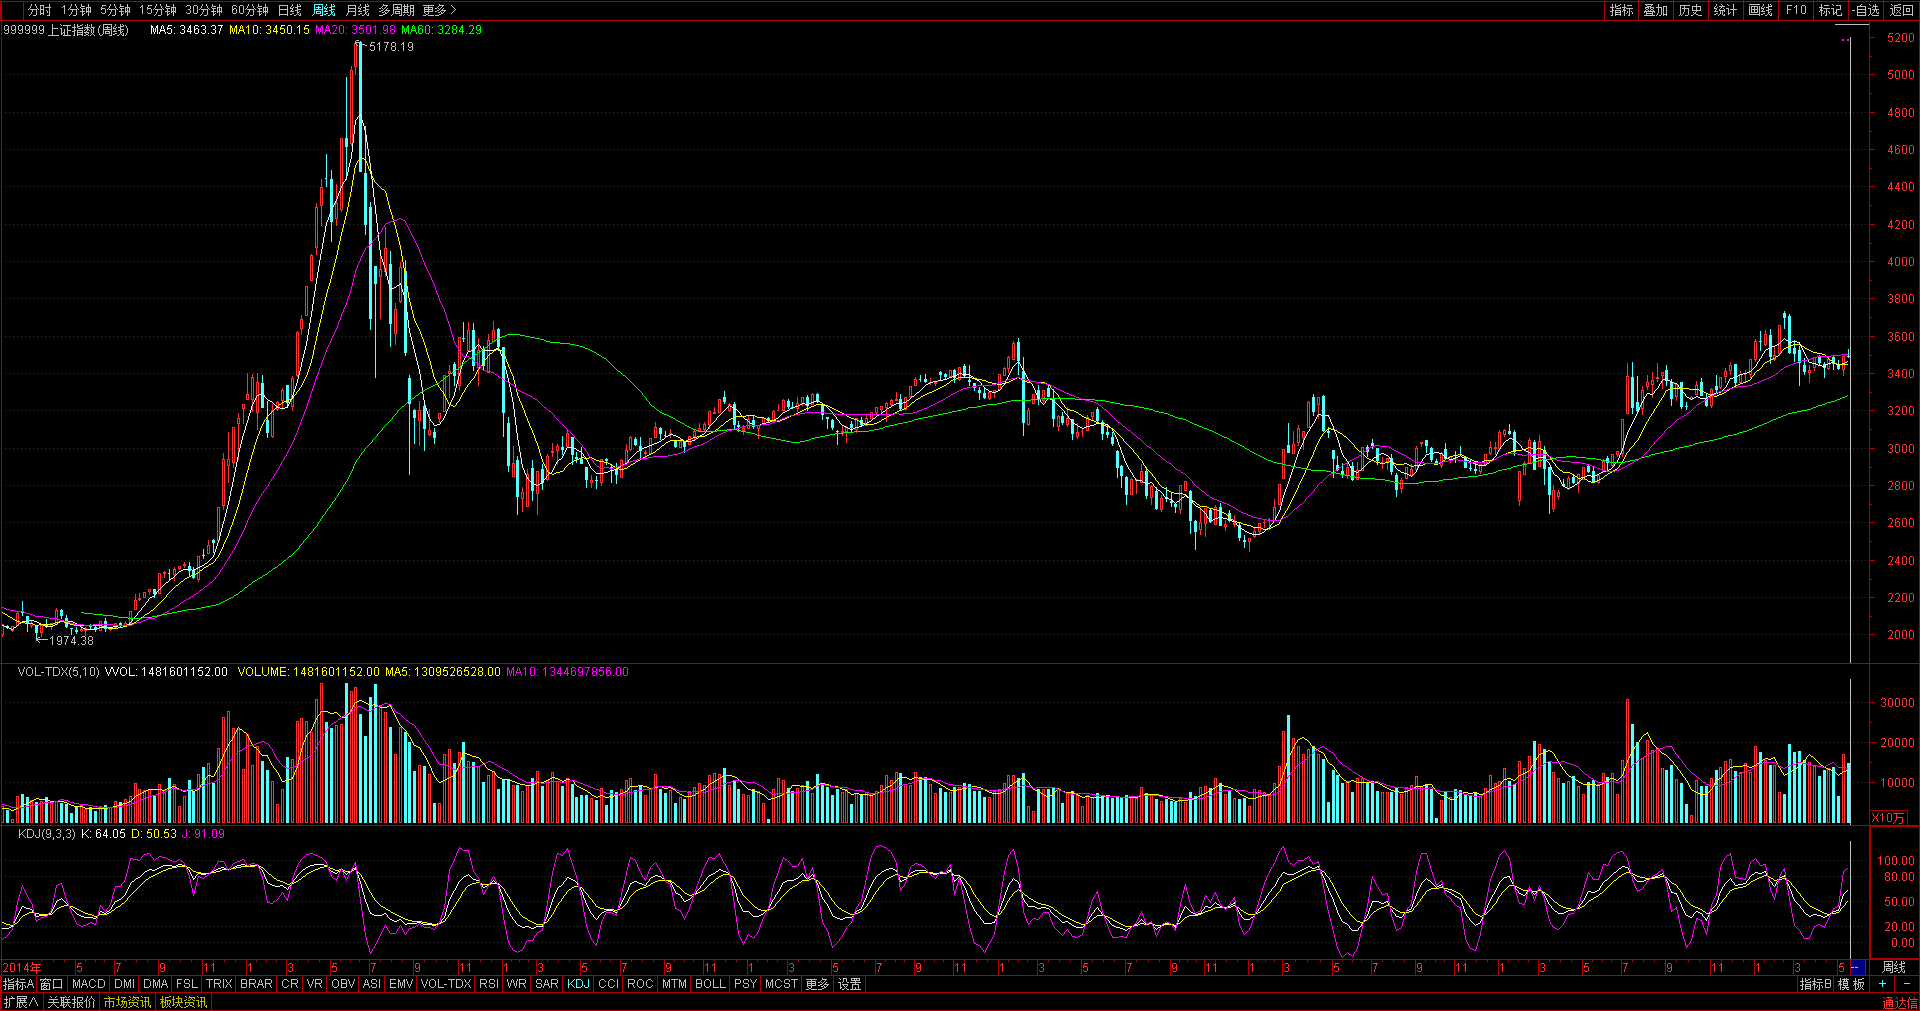Select the WR indicator
1920x1011 pixels.
(x=516, y=984)
